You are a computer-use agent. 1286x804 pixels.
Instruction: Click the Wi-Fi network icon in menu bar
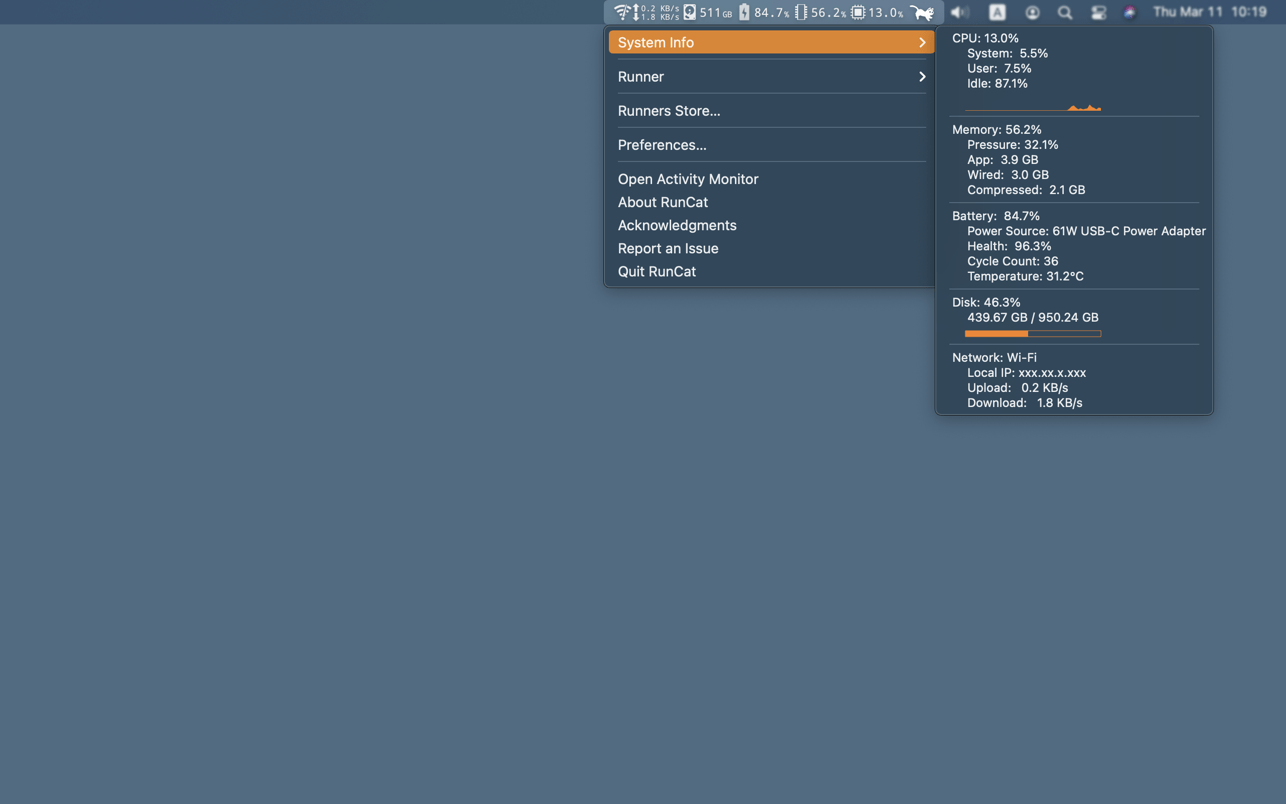click(x=621, y=12)
